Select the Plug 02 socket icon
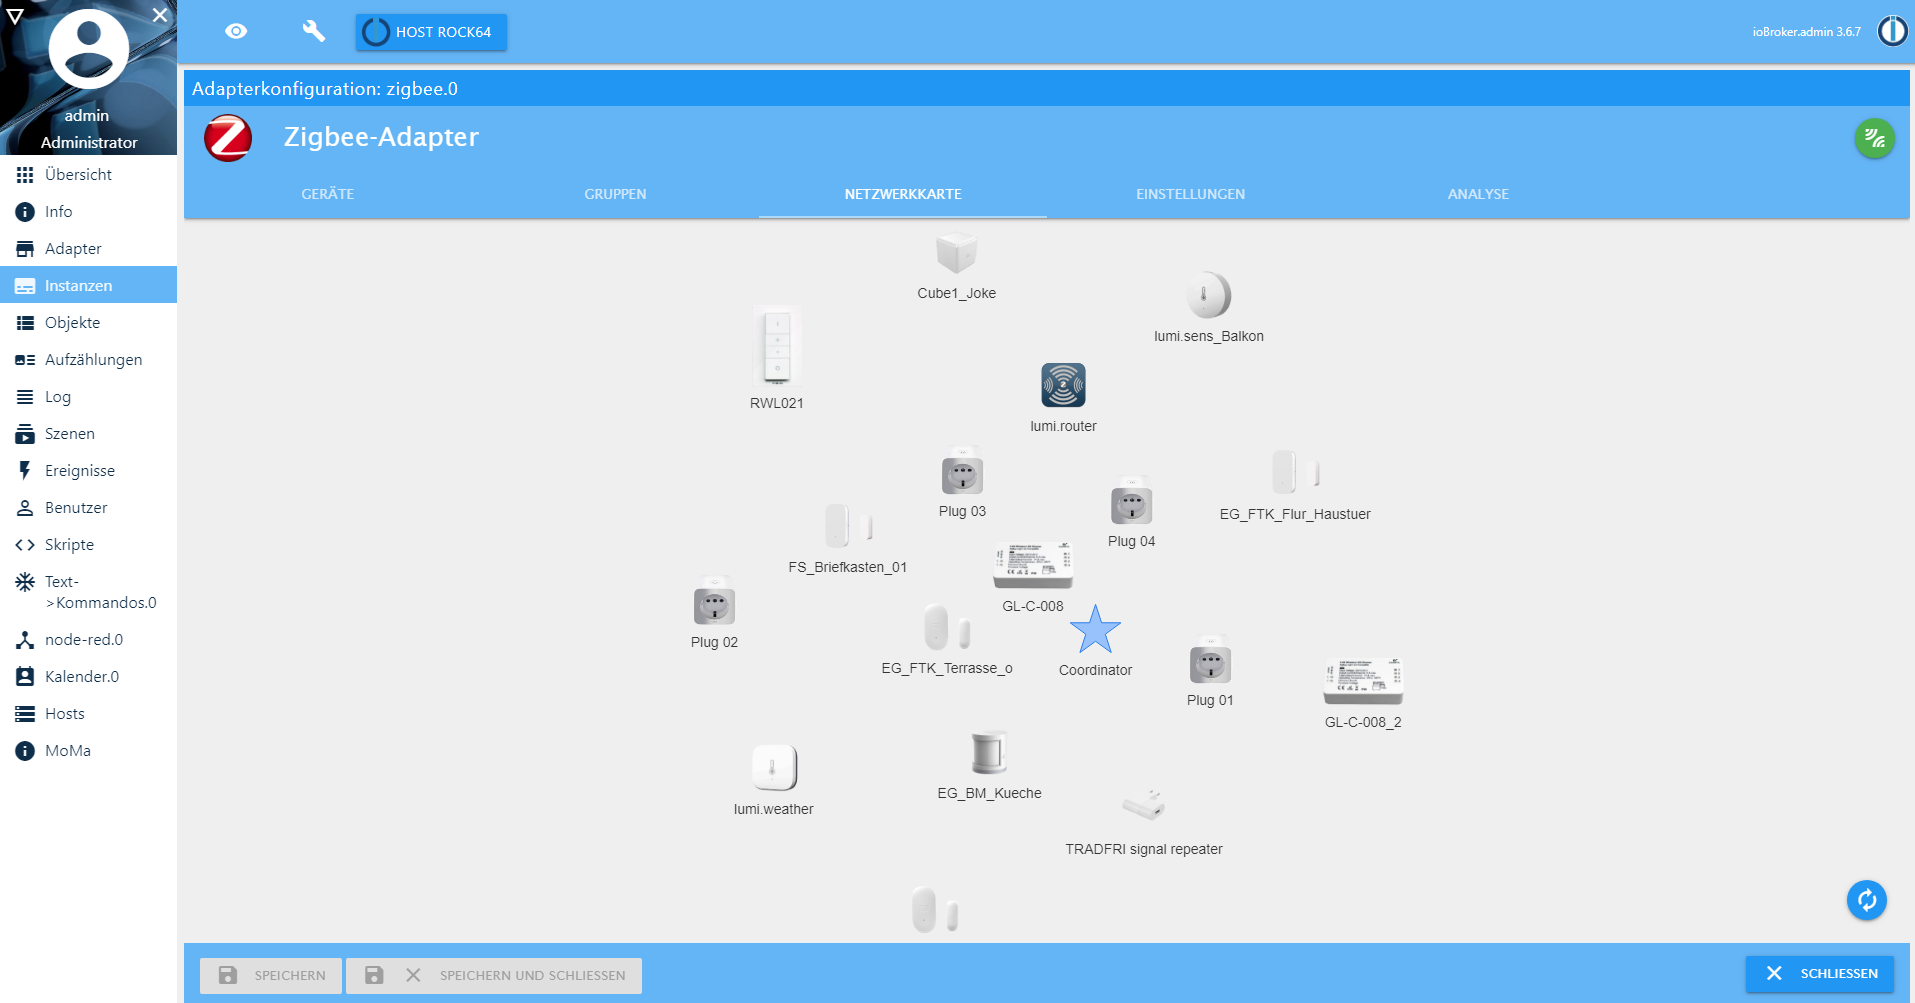This screenshot has height=1003, width=1915. [x=714, y=602]
